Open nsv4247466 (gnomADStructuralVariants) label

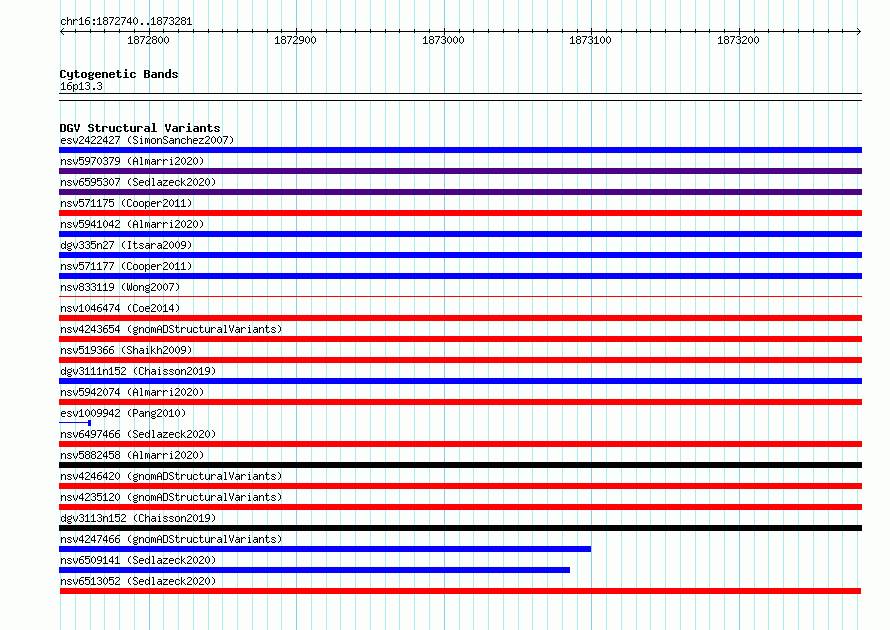pyautogui.click(x=171, y=539)
